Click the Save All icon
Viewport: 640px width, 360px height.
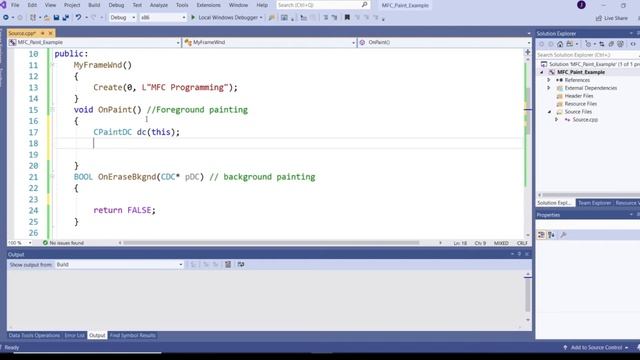coord(65,18)
